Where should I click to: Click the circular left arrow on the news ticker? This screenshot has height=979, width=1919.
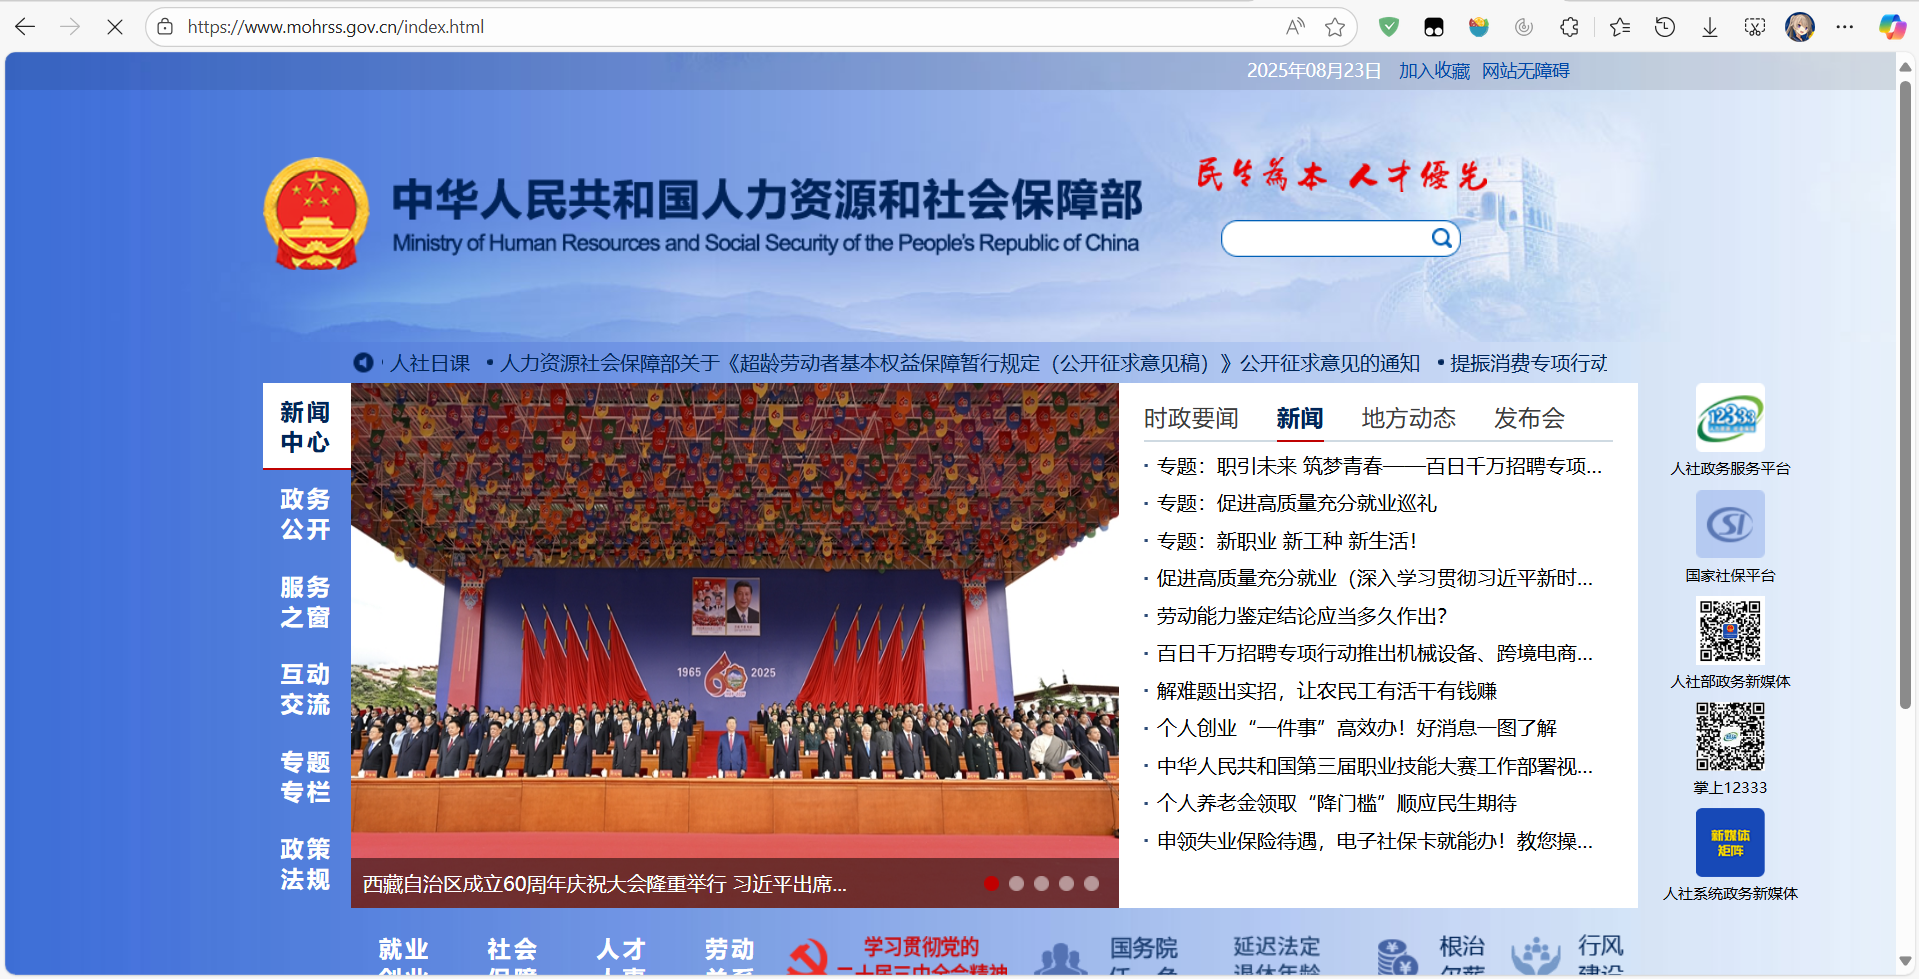363,363
